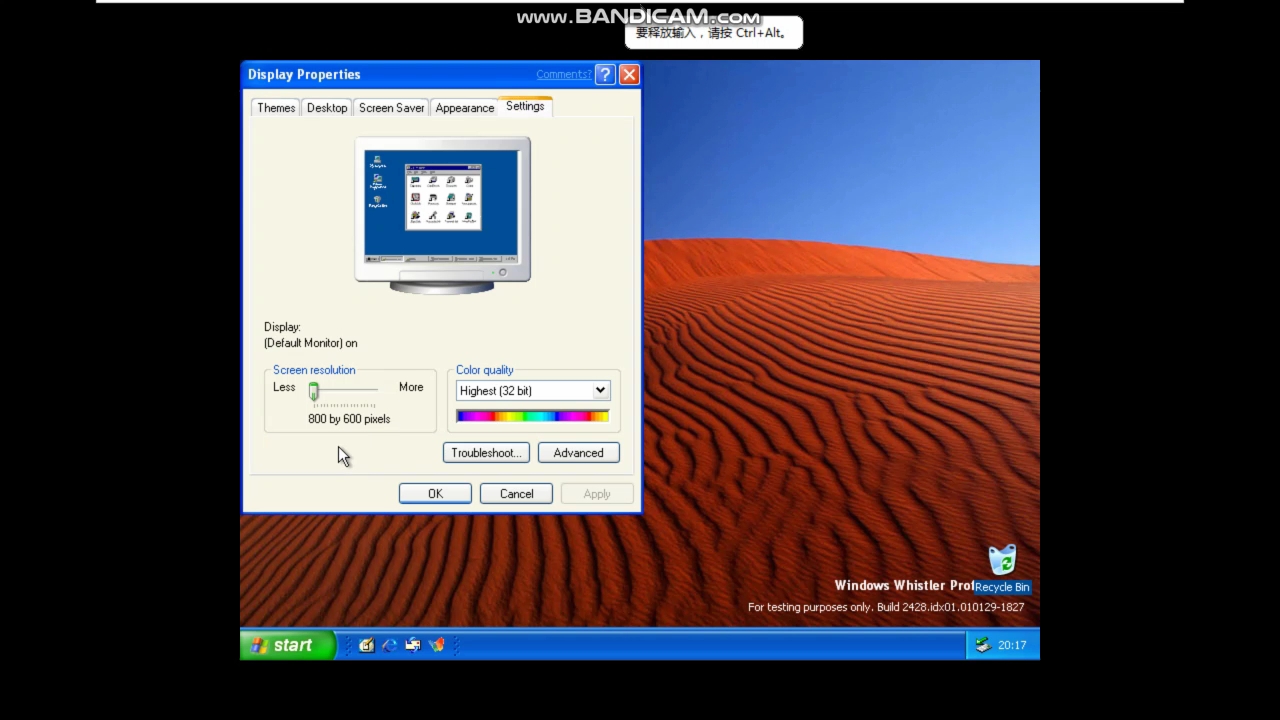This screenshot has height=720, width=1280.
Task: Select the Settings tab
Action: point(525,106)
